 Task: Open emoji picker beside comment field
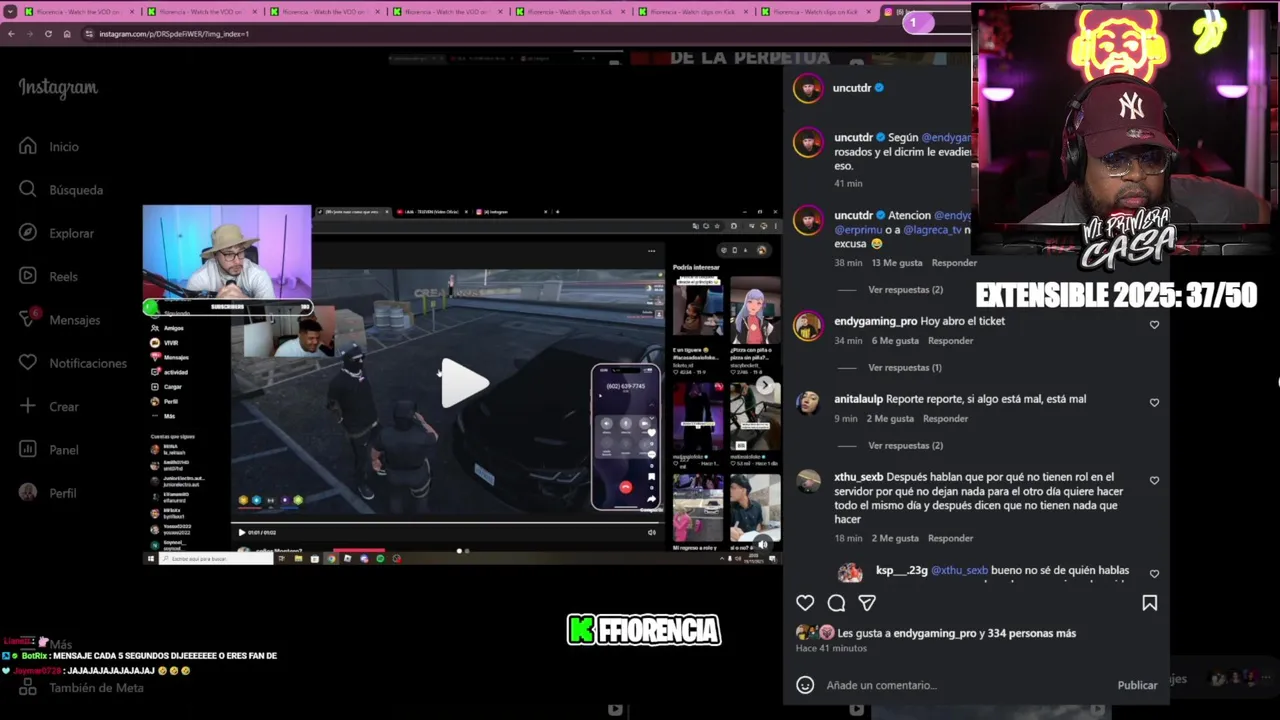point(805,685)
